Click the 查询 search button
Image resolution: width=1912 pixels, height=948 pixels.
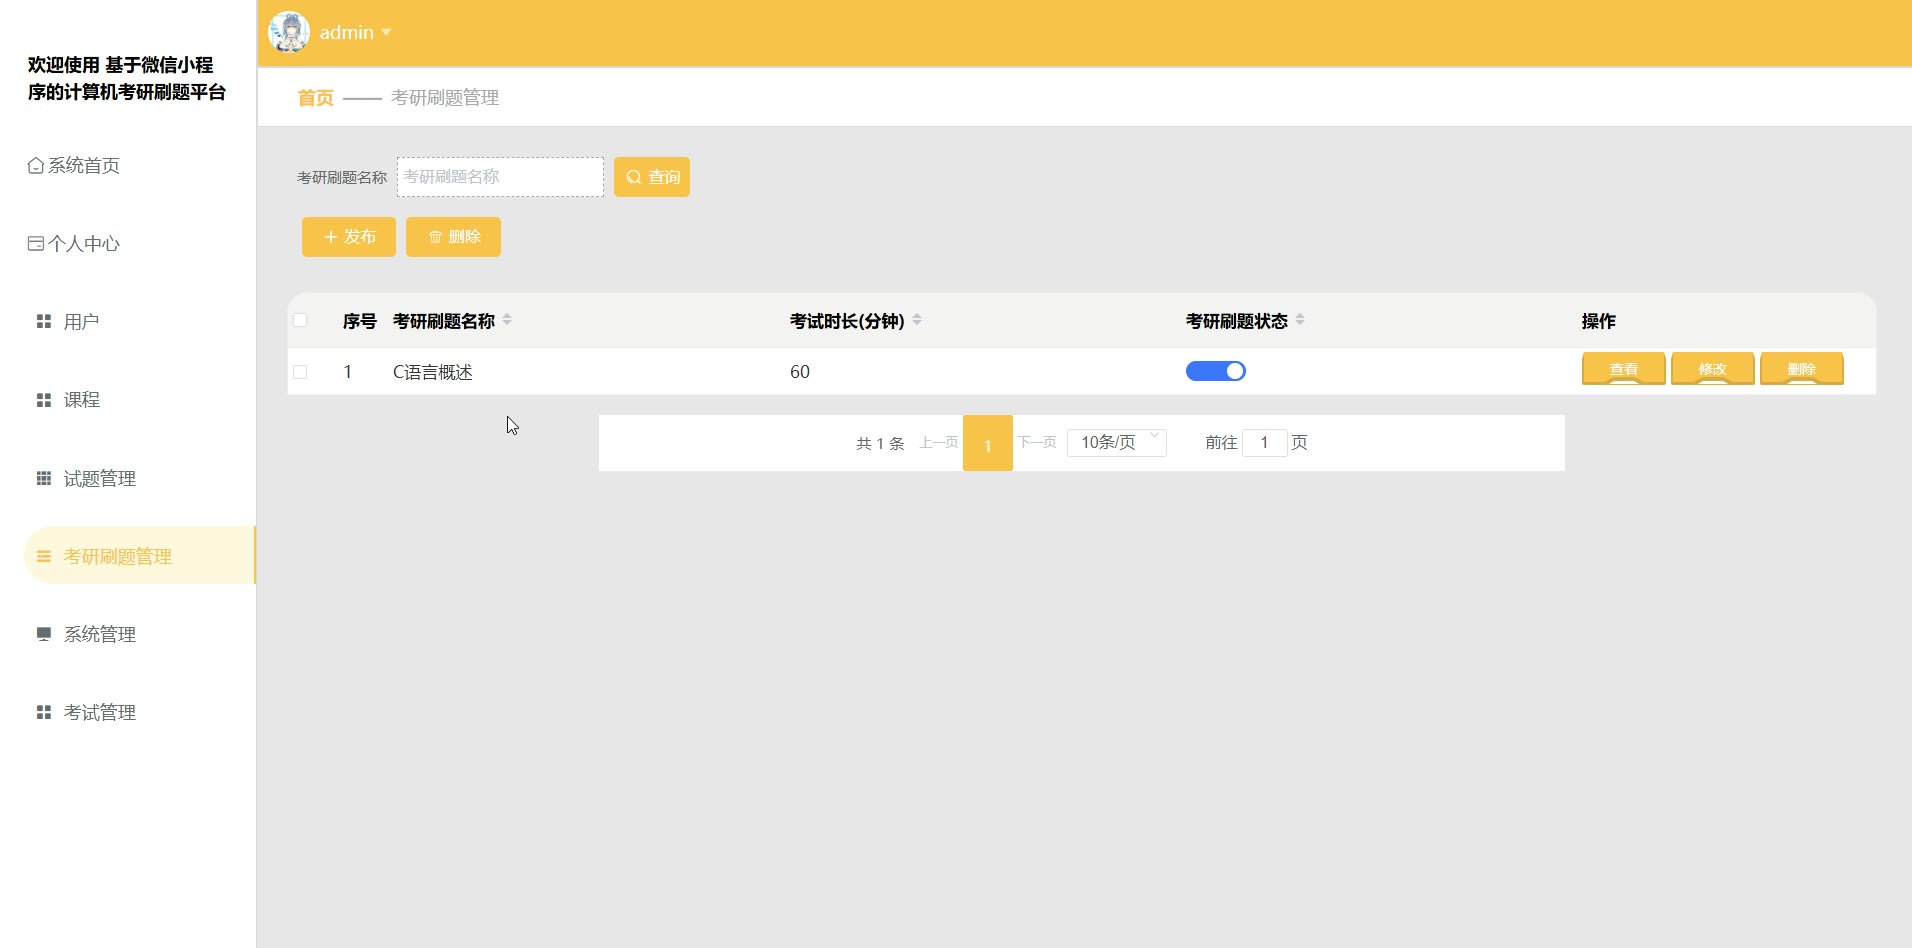click(x=652, y=177)
